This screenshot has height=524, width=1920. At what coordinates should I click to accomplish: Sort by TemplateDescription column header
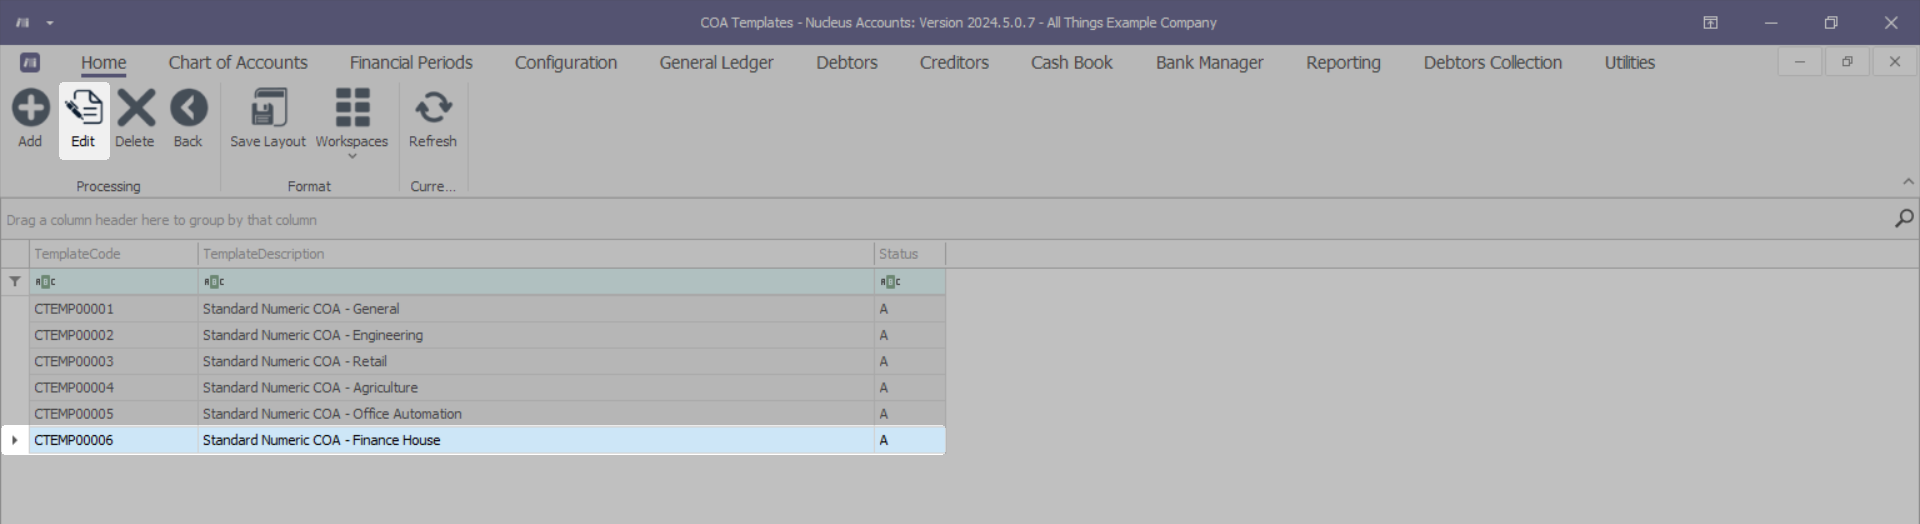pos(535,254)
